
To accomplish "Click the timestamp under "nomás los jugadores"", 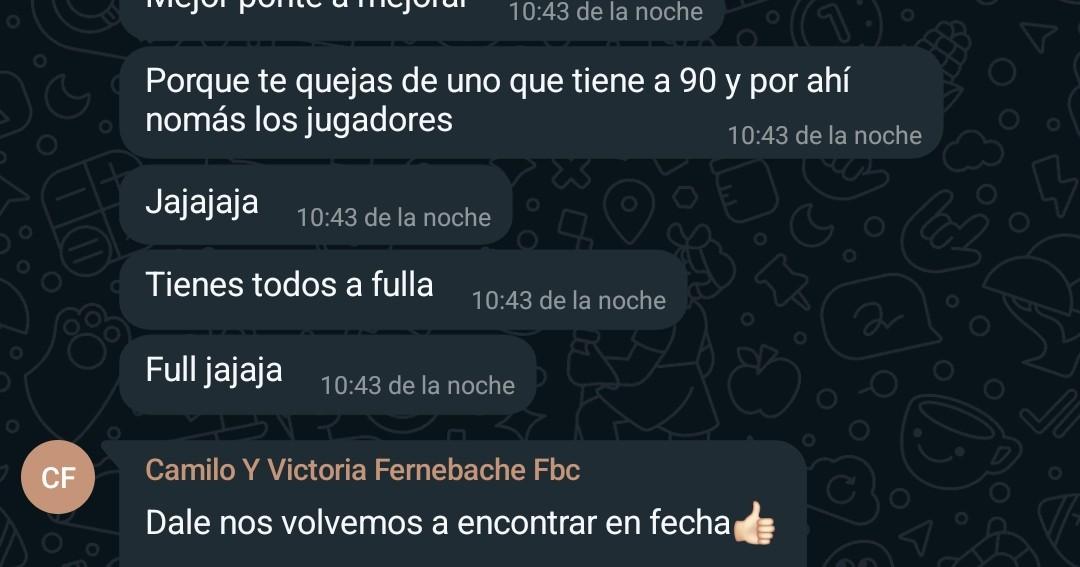I will (824, 135).
